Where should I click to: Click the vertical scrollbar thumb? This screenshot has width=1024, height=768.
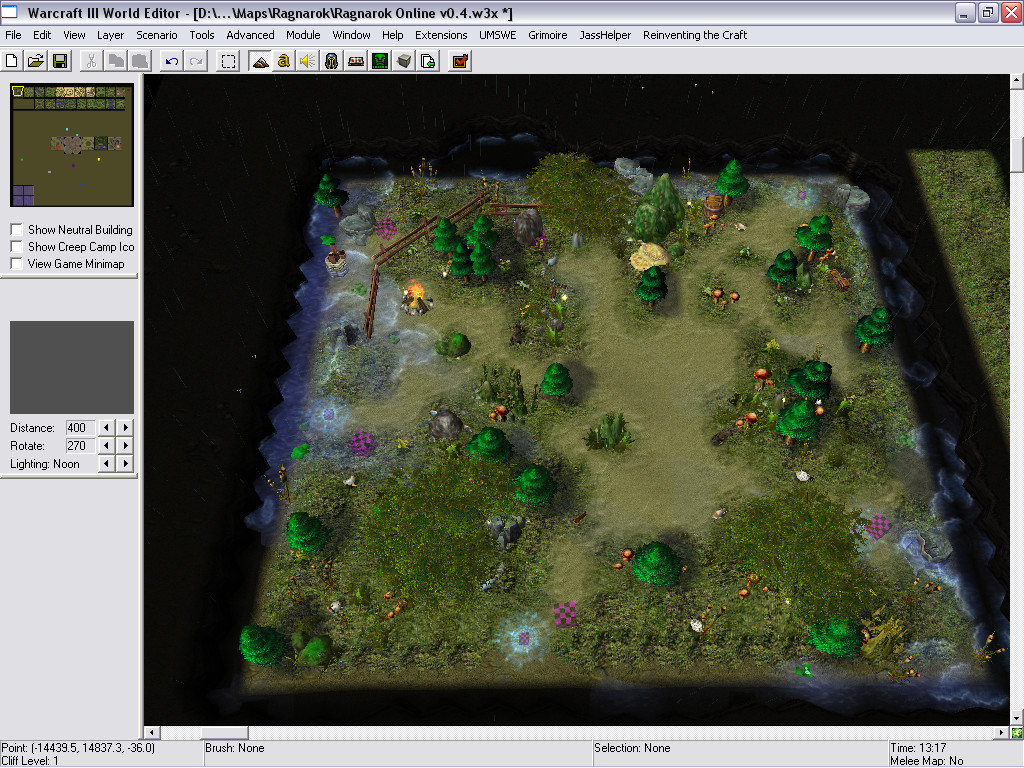click(1017, 155)
